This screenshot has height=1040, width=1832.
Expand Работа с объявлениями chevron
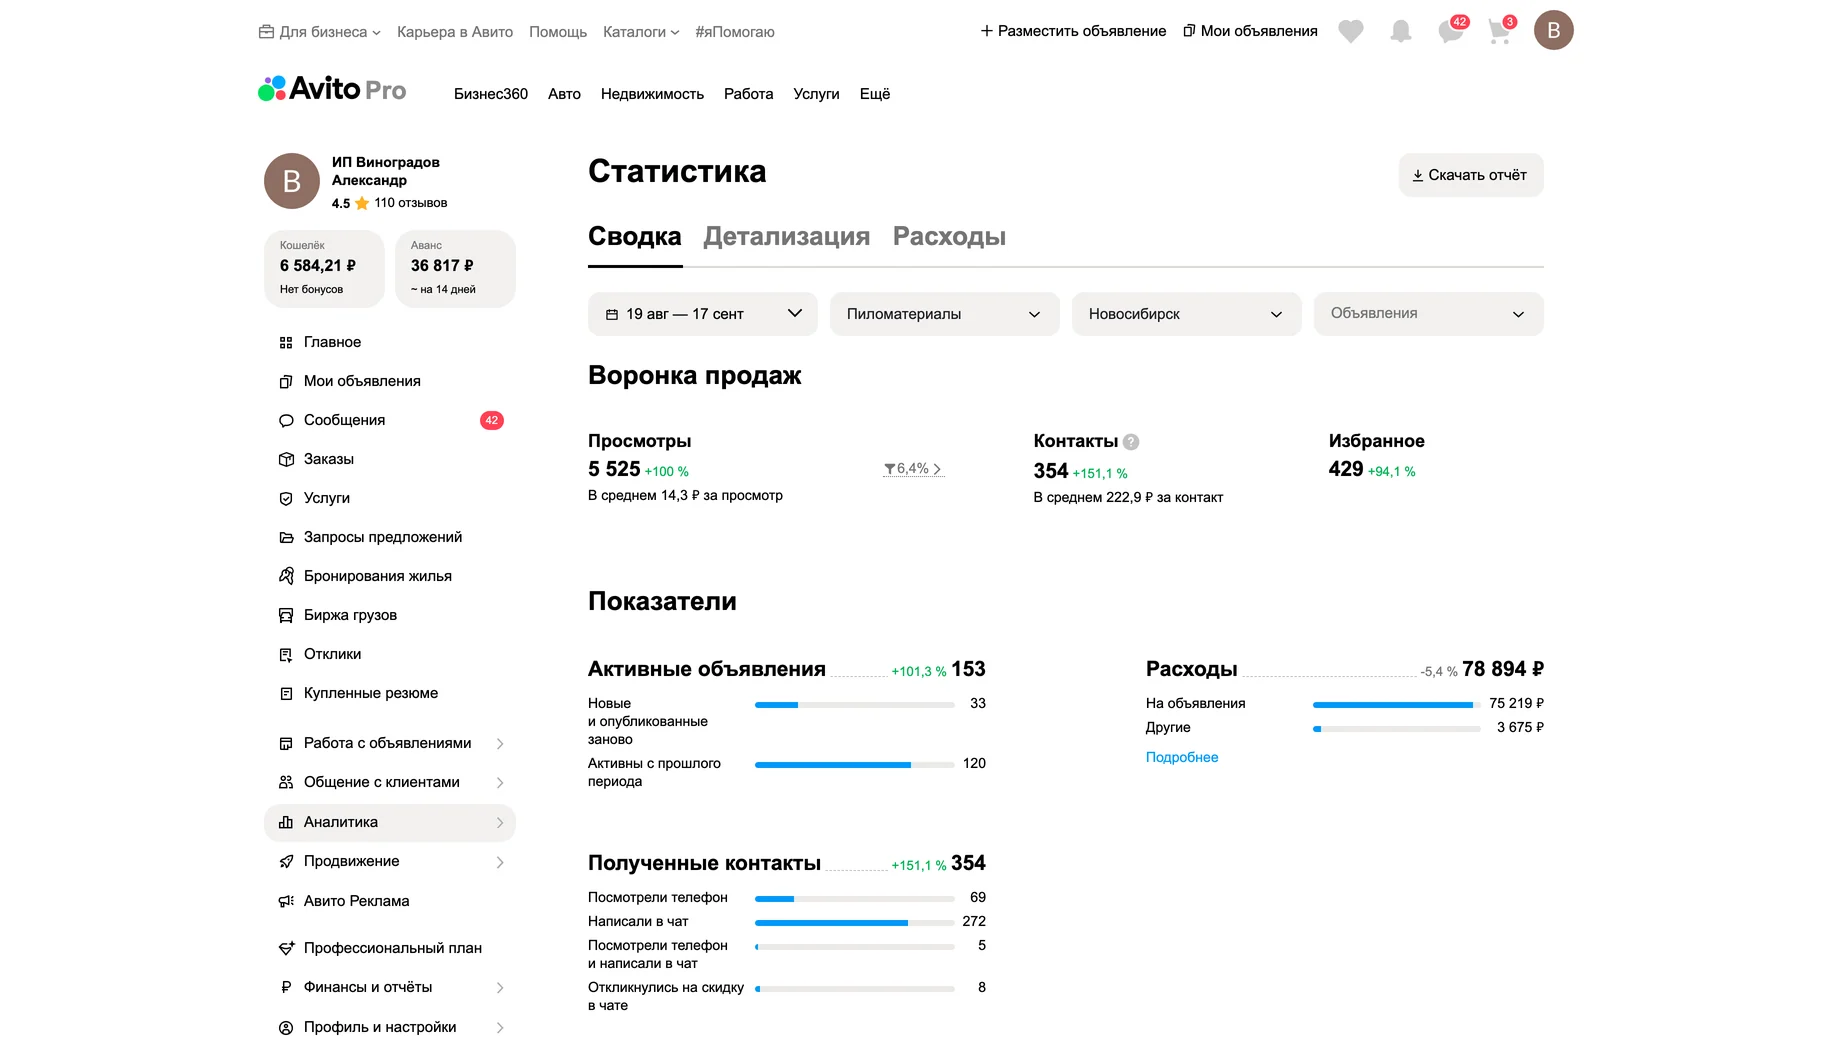click(500, 744)
